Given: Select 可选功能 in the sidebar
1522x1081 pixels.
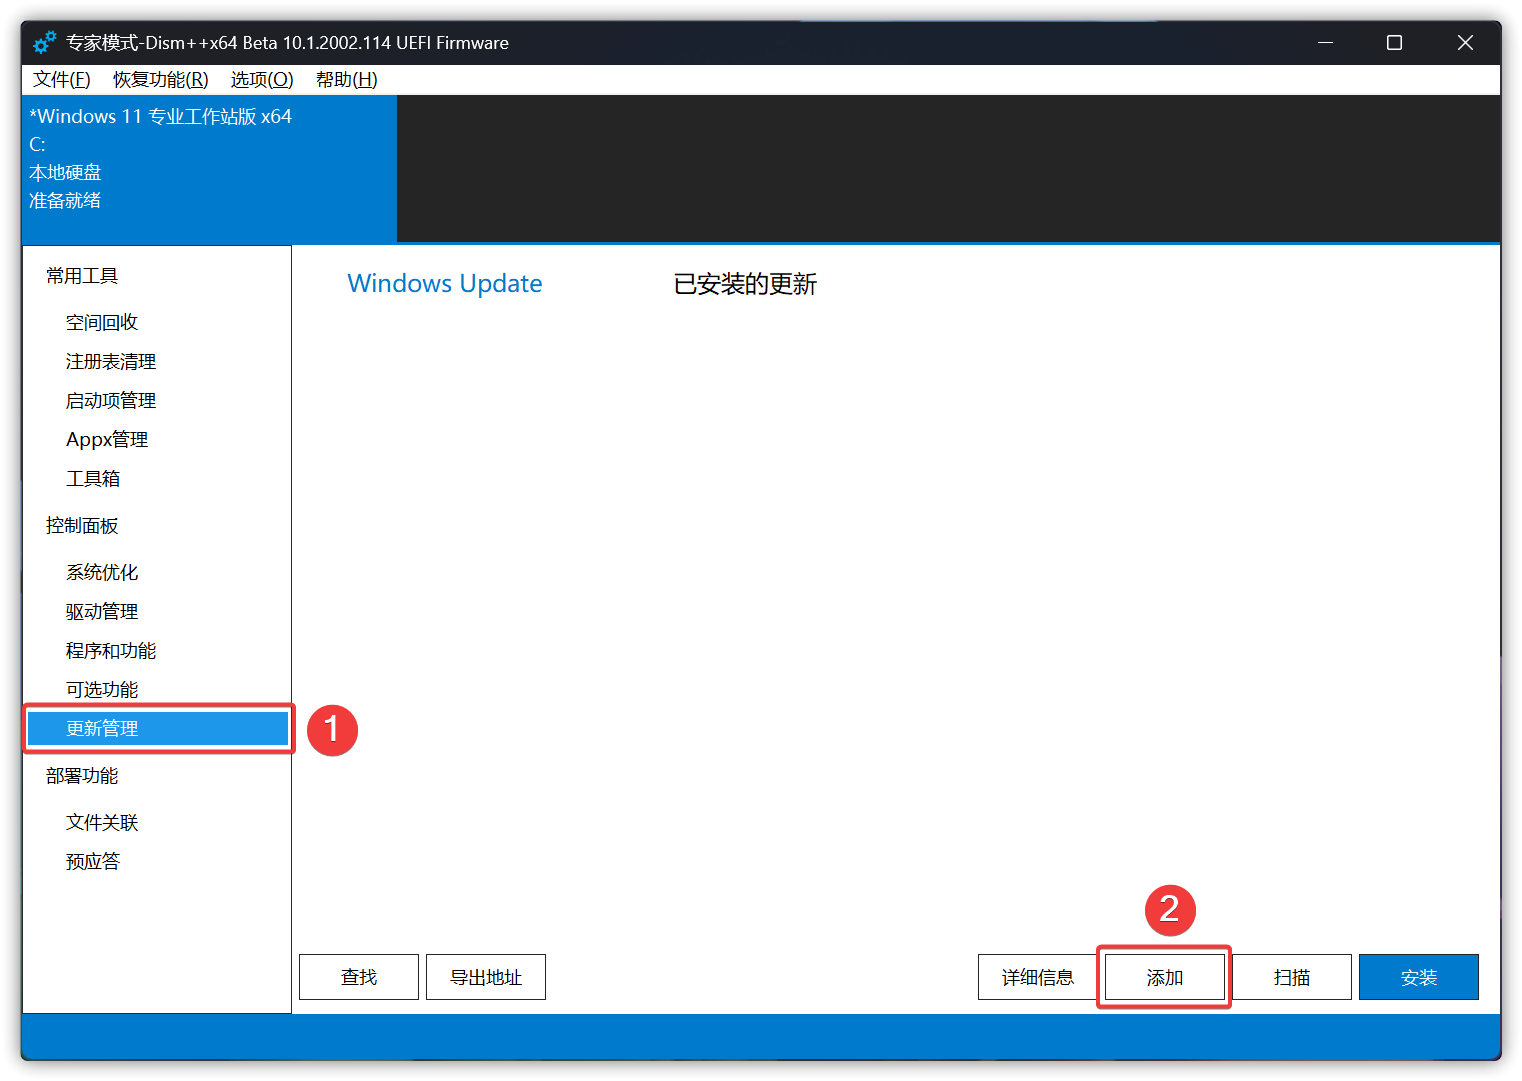Looking at the screenshot, I should coord(102,689).
